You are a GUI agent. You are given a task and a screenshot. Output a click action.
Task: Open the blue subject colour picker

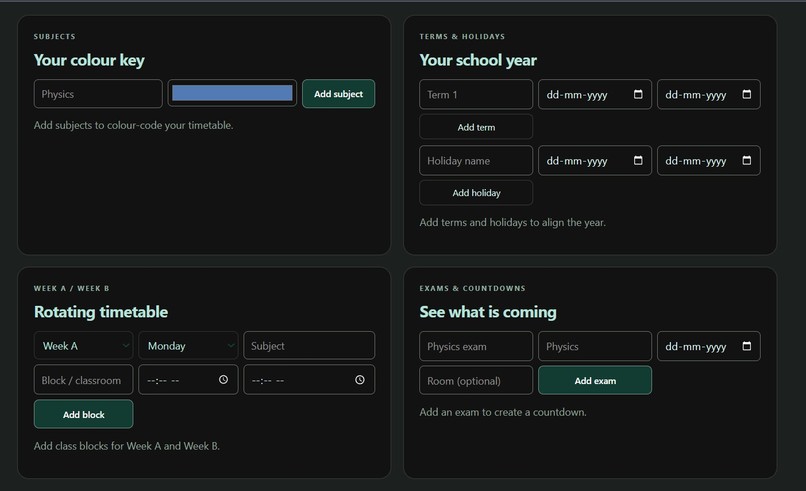coord(232,93)
